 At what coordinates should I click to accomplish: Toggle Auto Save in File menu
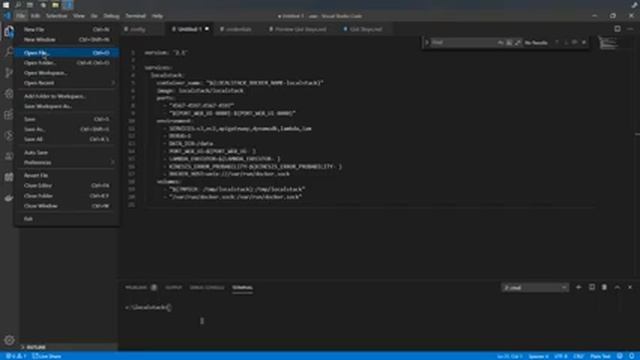pos(67,152)
